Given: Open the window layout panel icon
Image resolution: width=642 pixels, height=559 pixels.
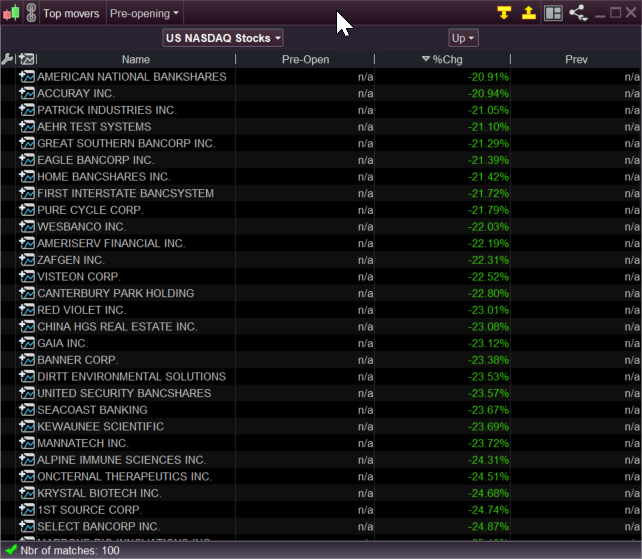Looking at the screenshot, I should 553,13.
